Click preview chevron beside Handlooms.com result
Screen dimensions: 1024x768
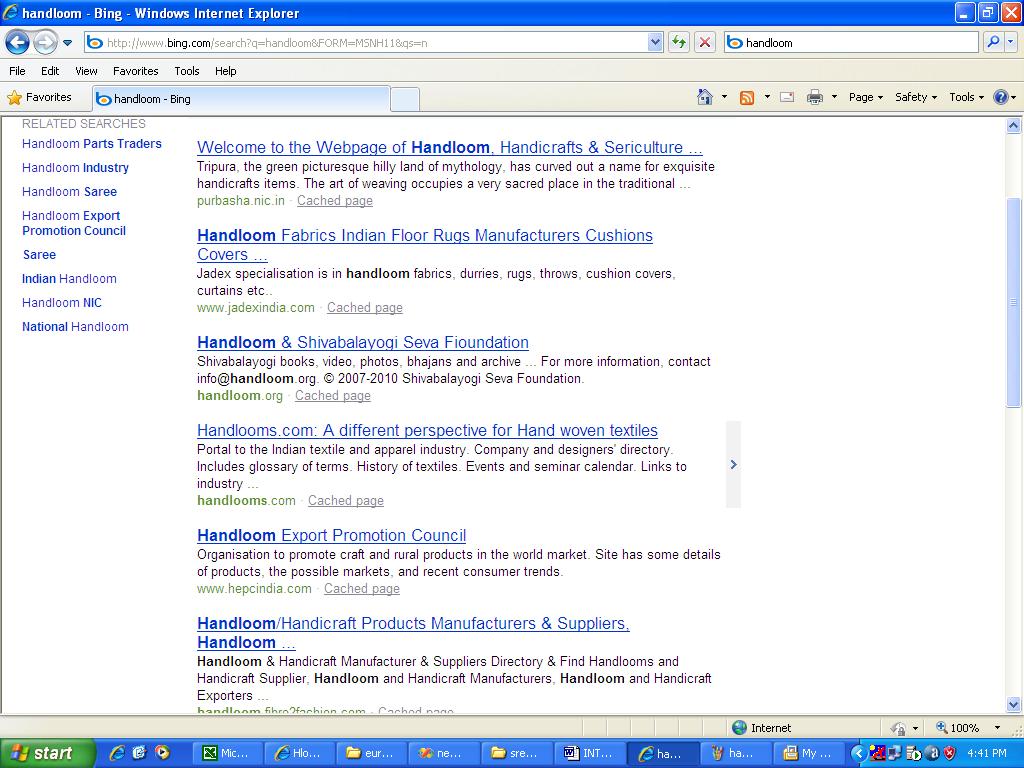point(733,465)
